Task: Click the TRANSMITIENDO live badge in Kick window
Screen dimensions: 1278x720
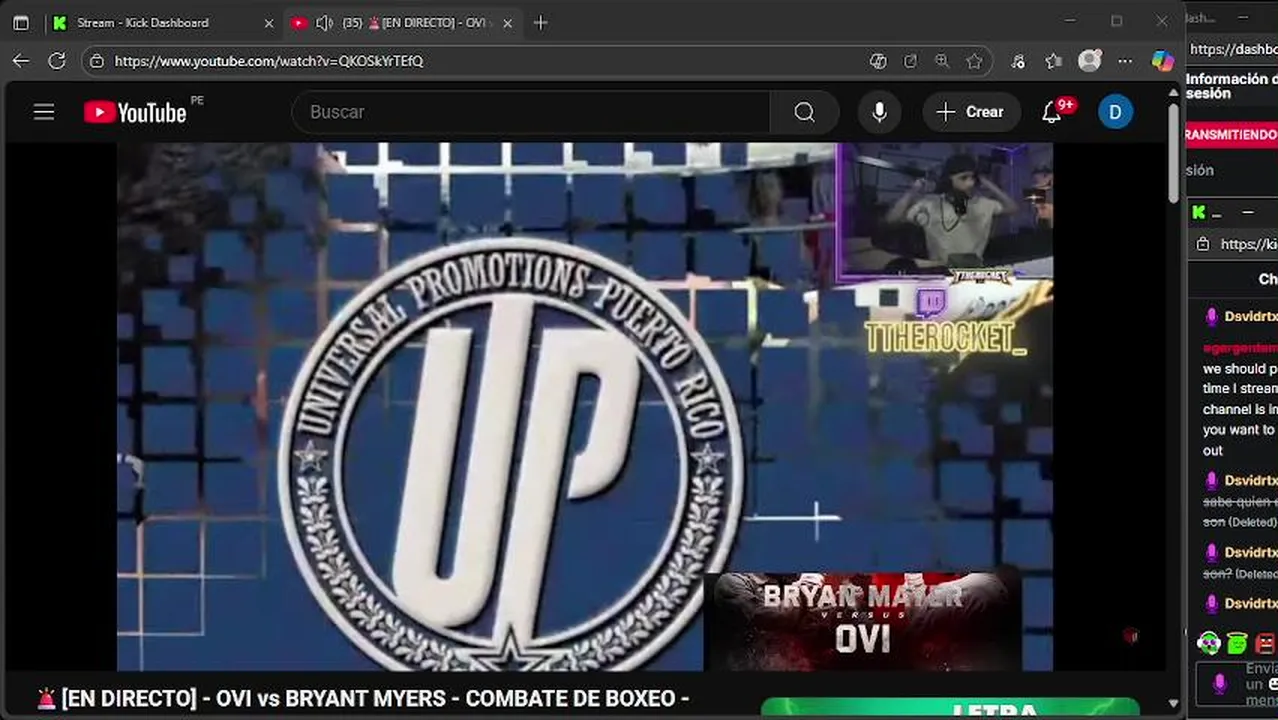Action: [x=1231, y=134]
